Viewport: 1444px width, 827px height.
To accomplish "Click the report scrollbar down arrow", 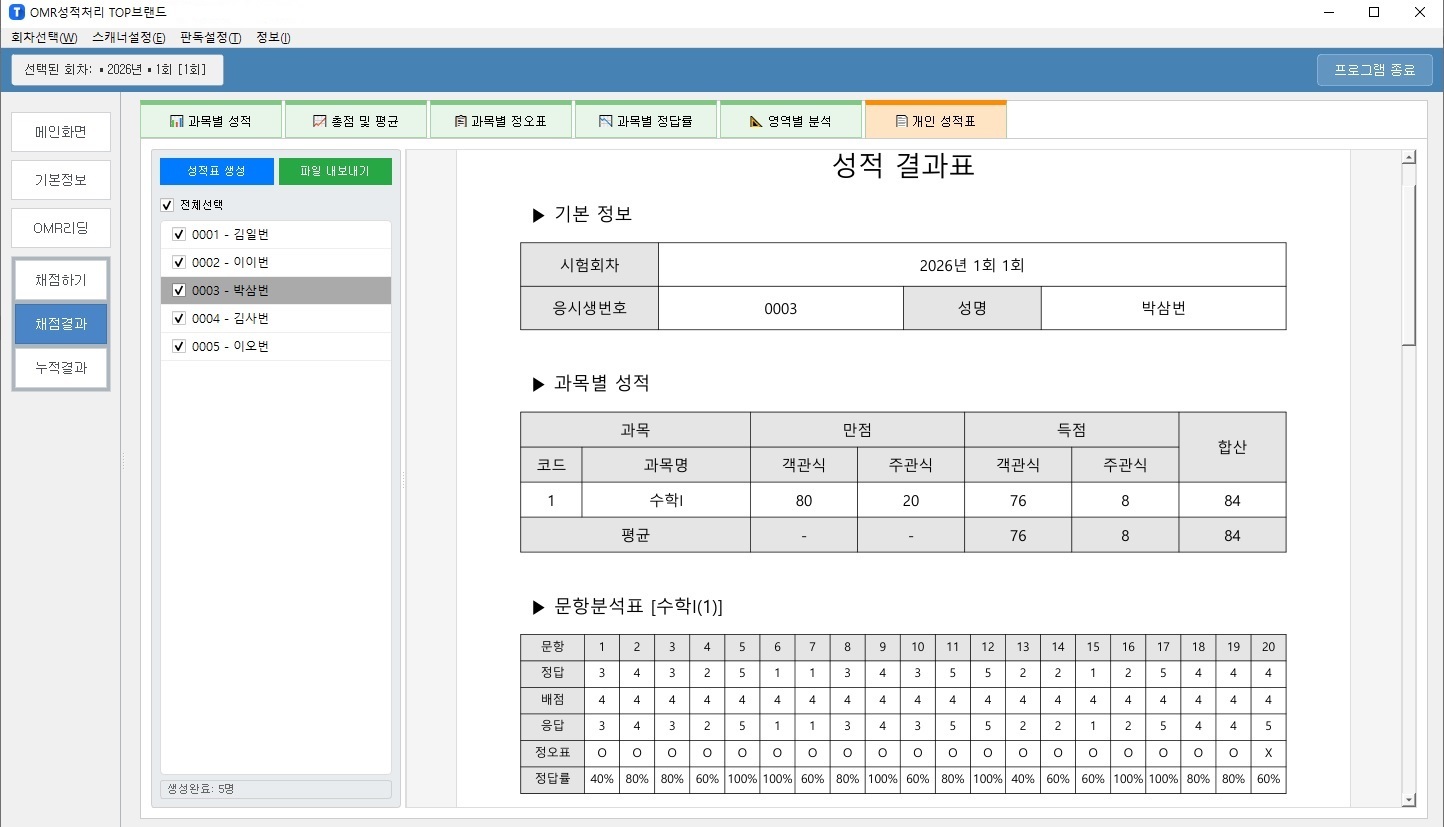I will click(1408, 799).
